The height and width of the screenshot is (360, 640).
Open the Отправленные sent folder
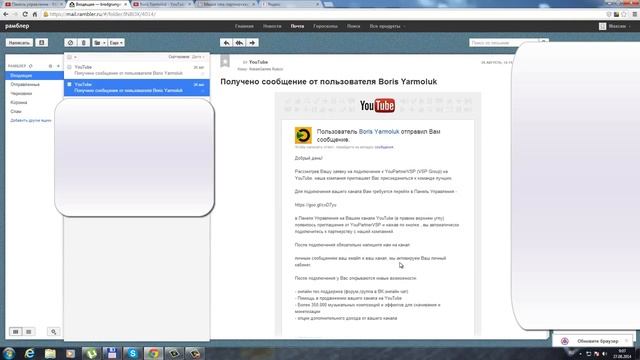(25, 84)
